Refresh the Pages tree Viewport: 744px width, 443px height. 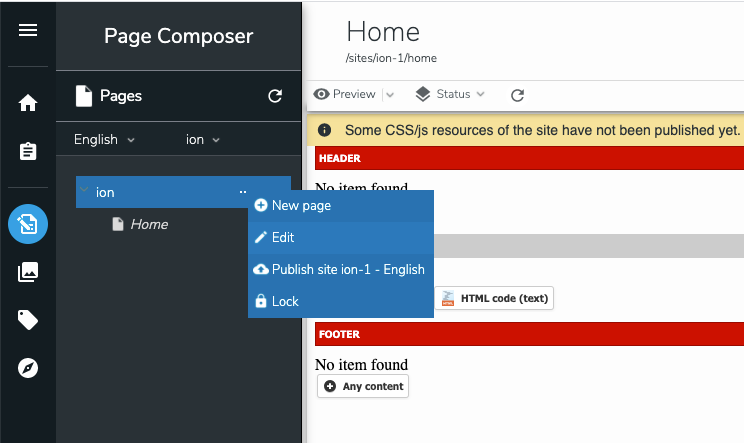(x=275, y=96)
